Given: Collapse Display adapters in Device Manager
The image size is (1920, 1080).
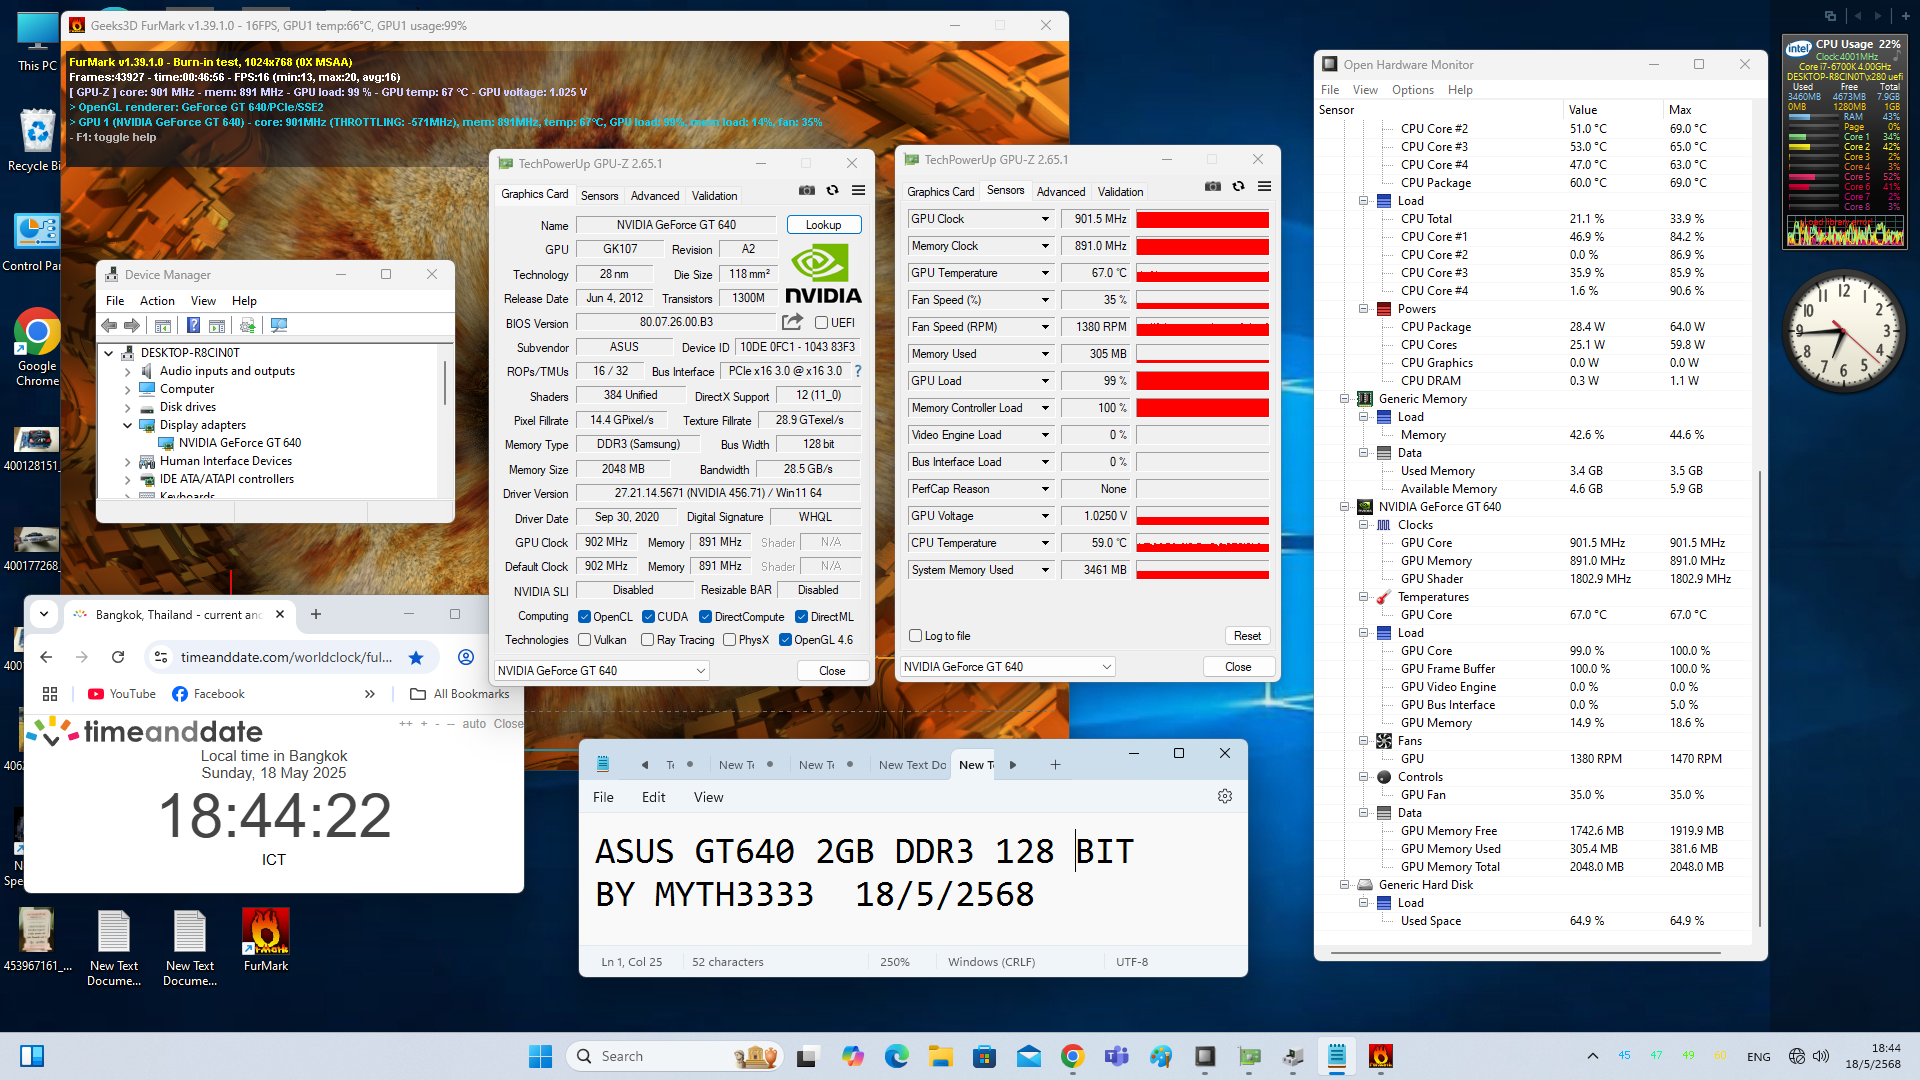Looking at the screenshot, I should (x=127, y=425).
